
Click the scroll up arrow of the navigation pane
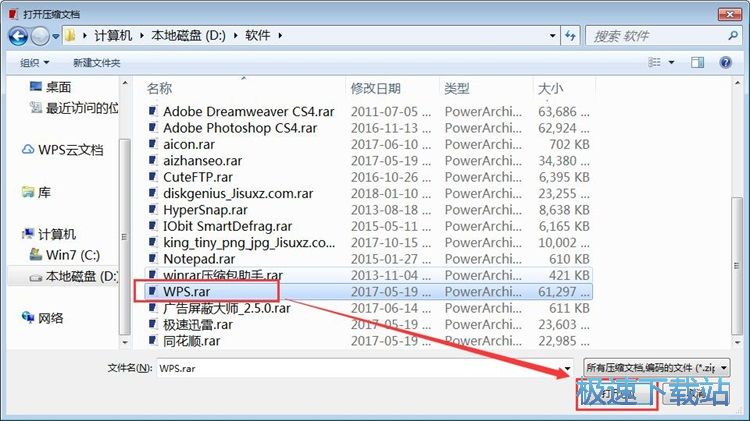pyautogui.click(x=125, y=83)
